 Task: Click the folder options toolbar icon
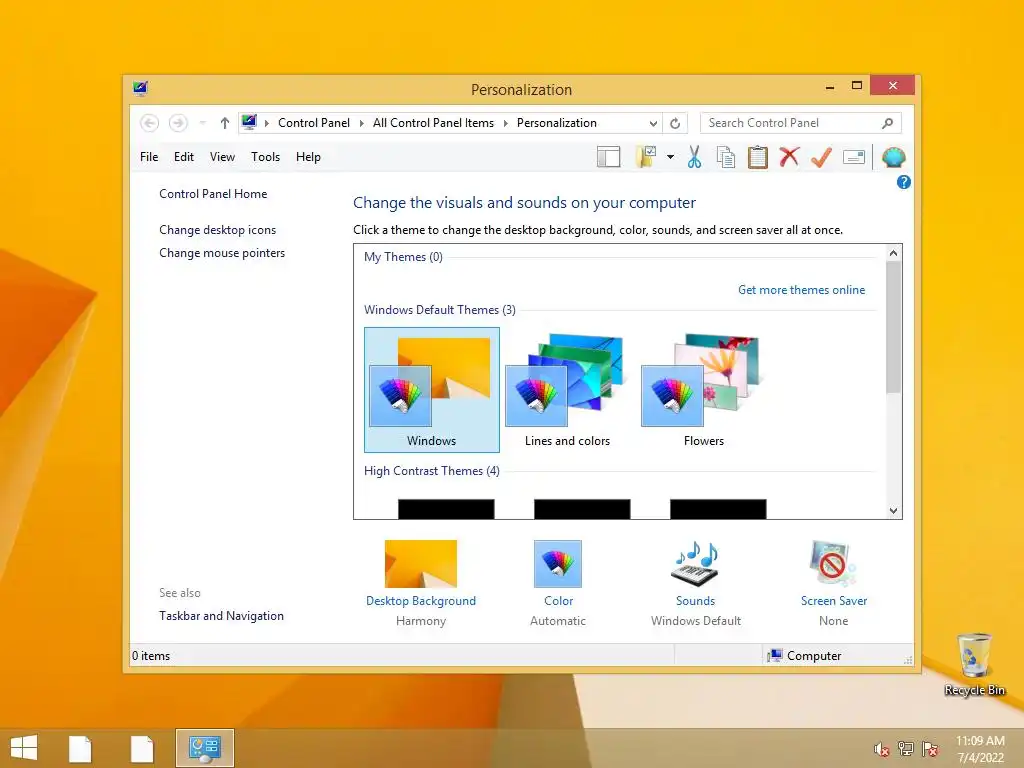click(x=645, y=157)
